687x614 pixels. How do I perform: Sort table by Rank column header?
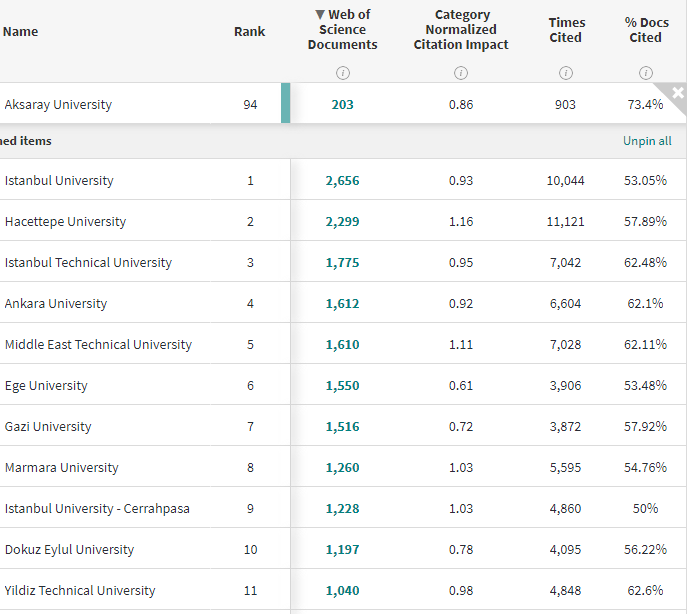250,31
